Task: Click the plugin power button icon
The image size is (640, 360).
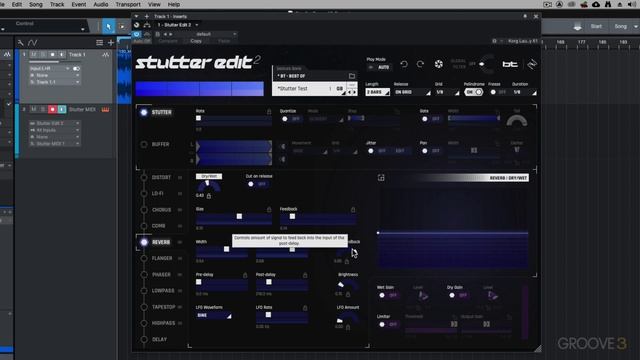Action: (137, 34)
